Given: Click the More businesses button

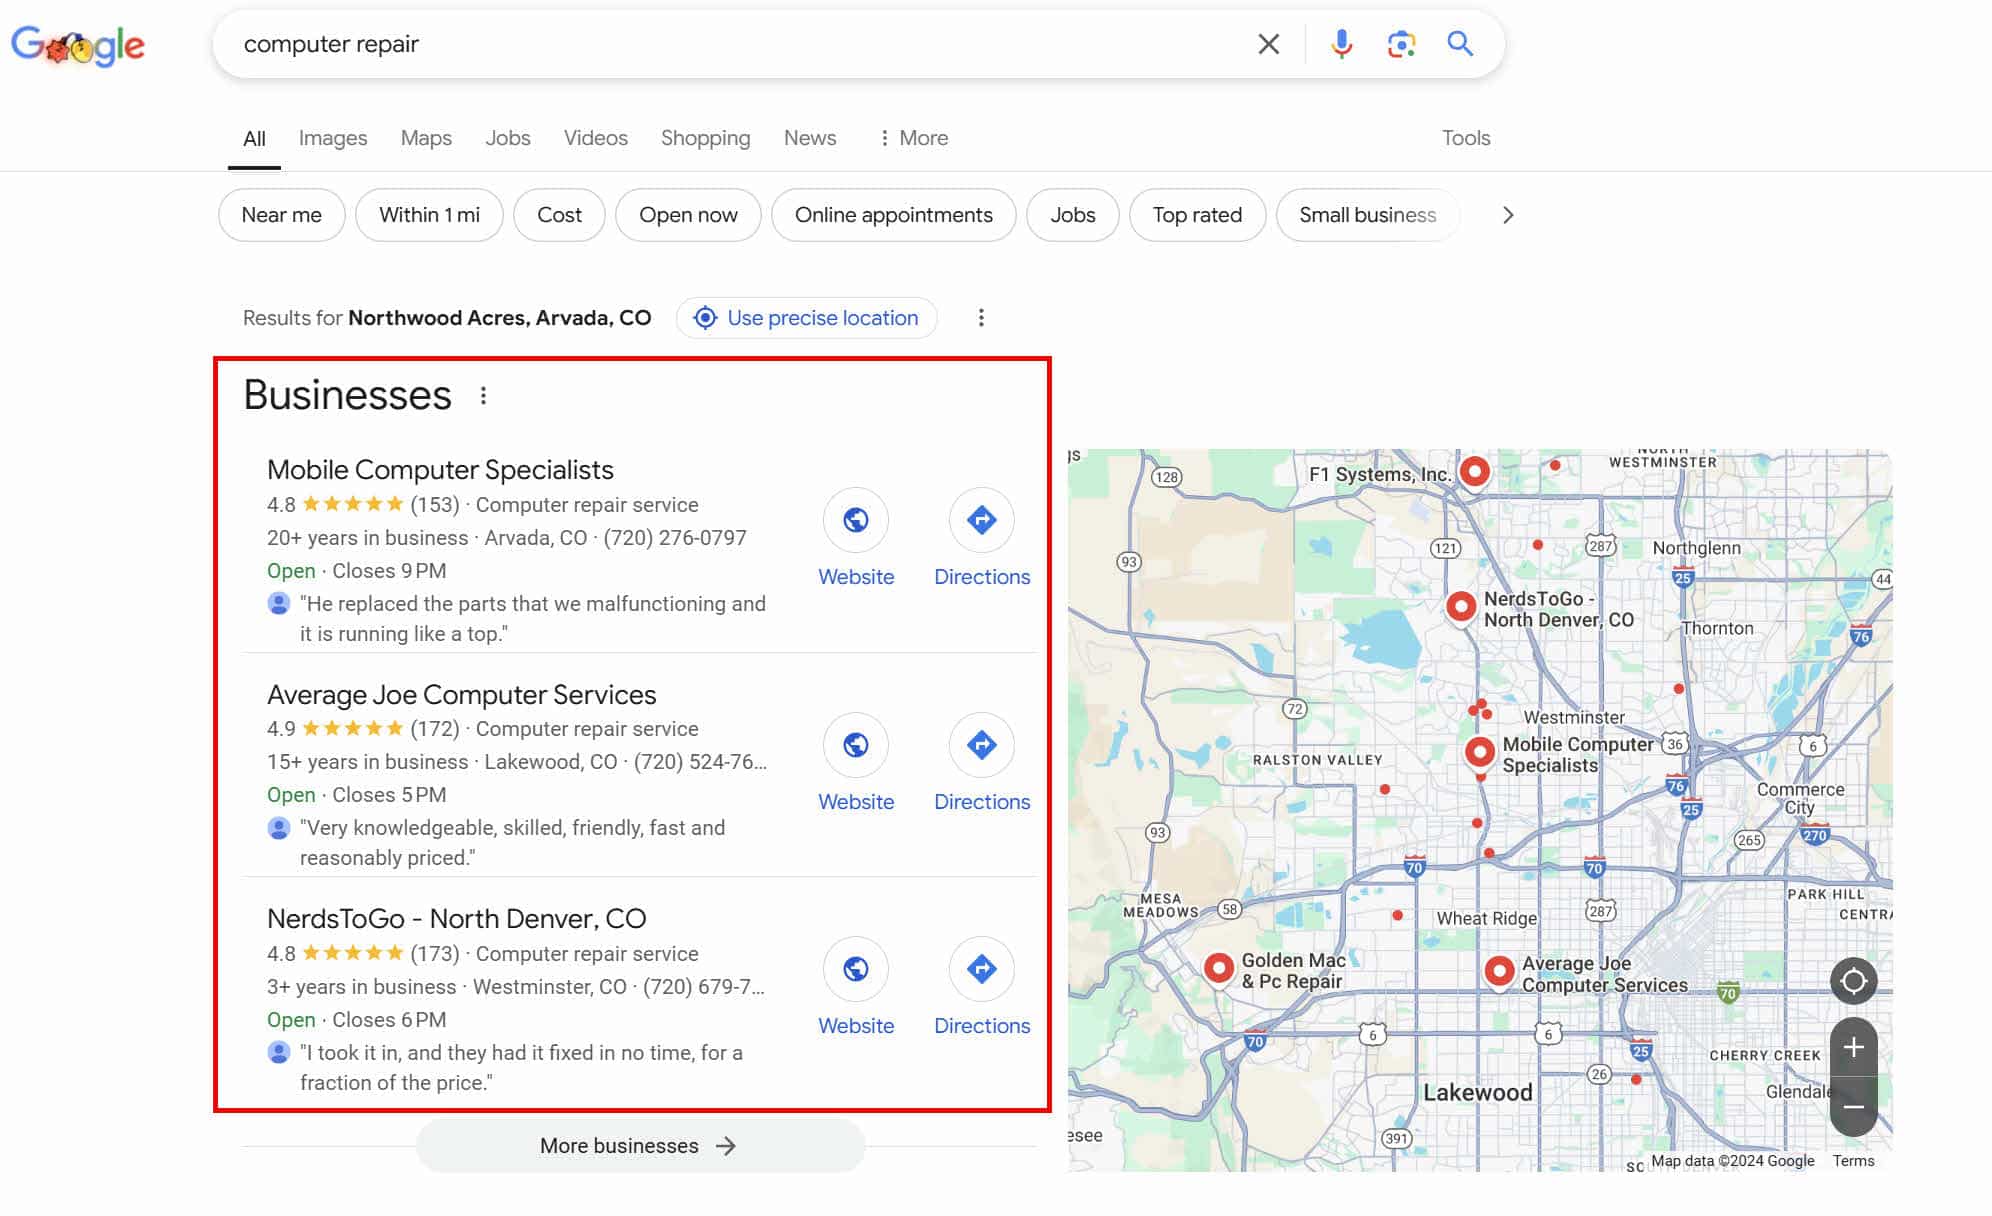Looking at the screenshot, I should click(640, 1146).
